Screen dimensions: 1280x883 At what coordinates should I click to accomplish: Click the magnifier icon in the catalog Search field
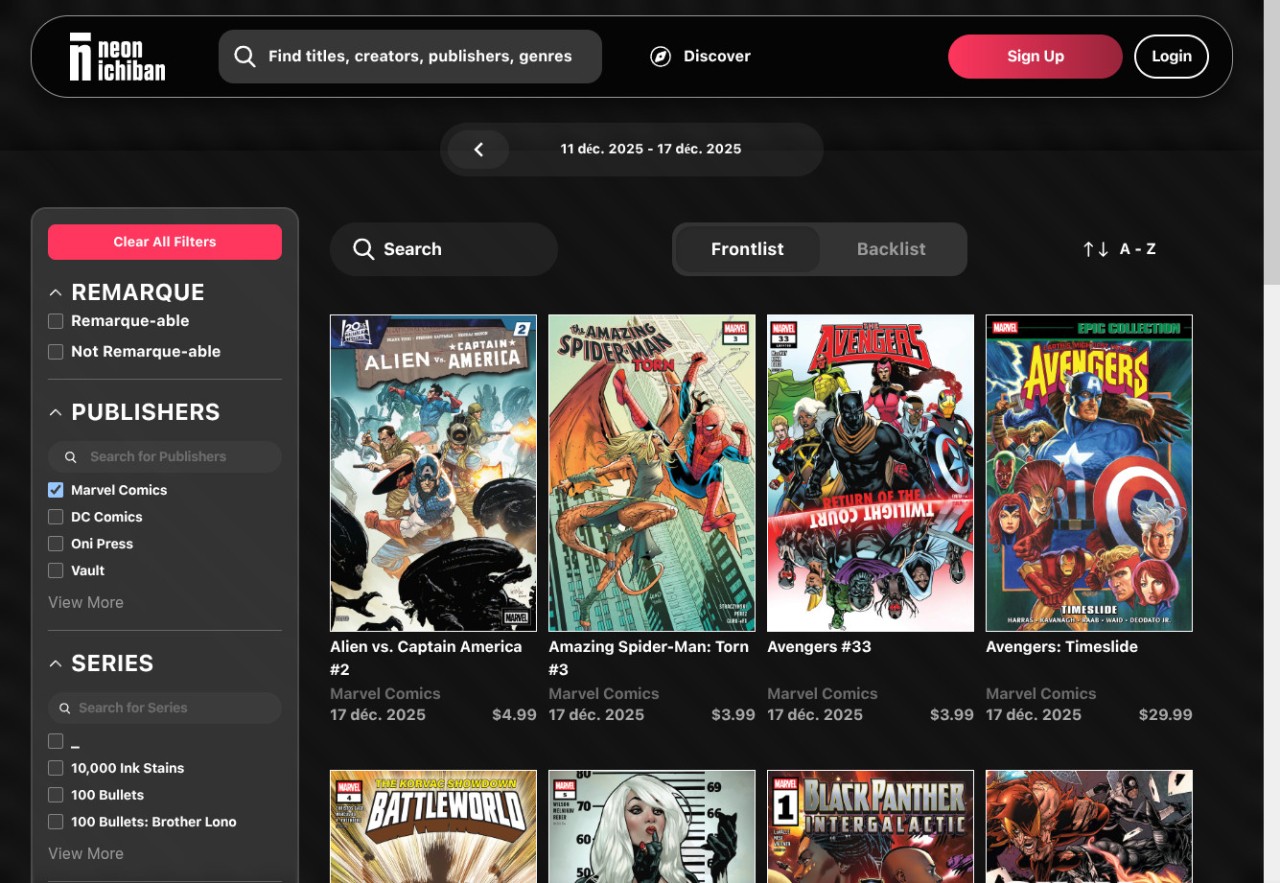point(364,249)
